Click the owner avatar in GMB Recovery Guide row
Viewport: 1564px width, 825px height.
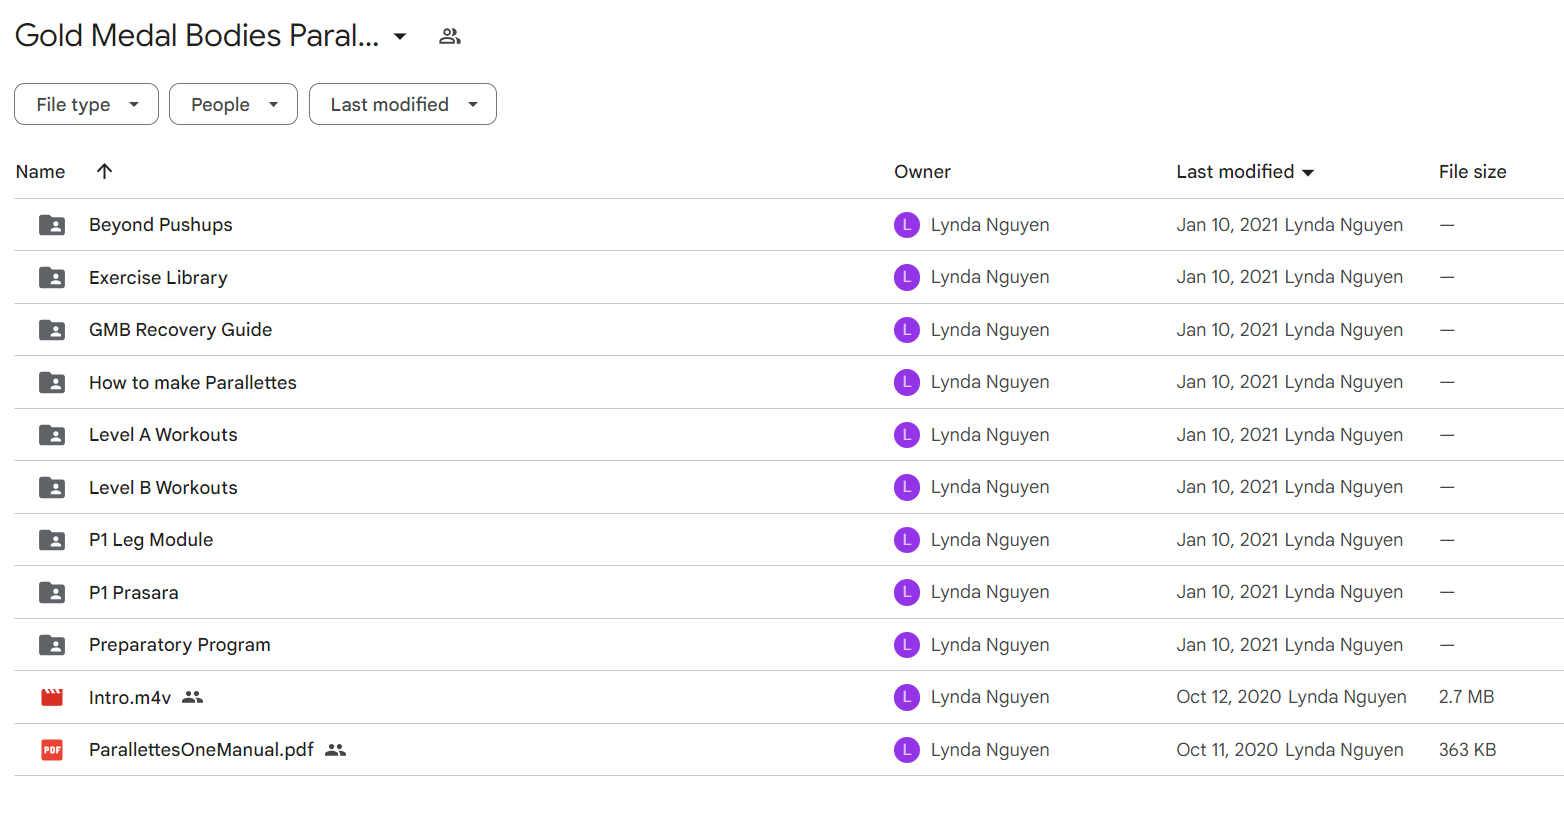pos(907,330)
